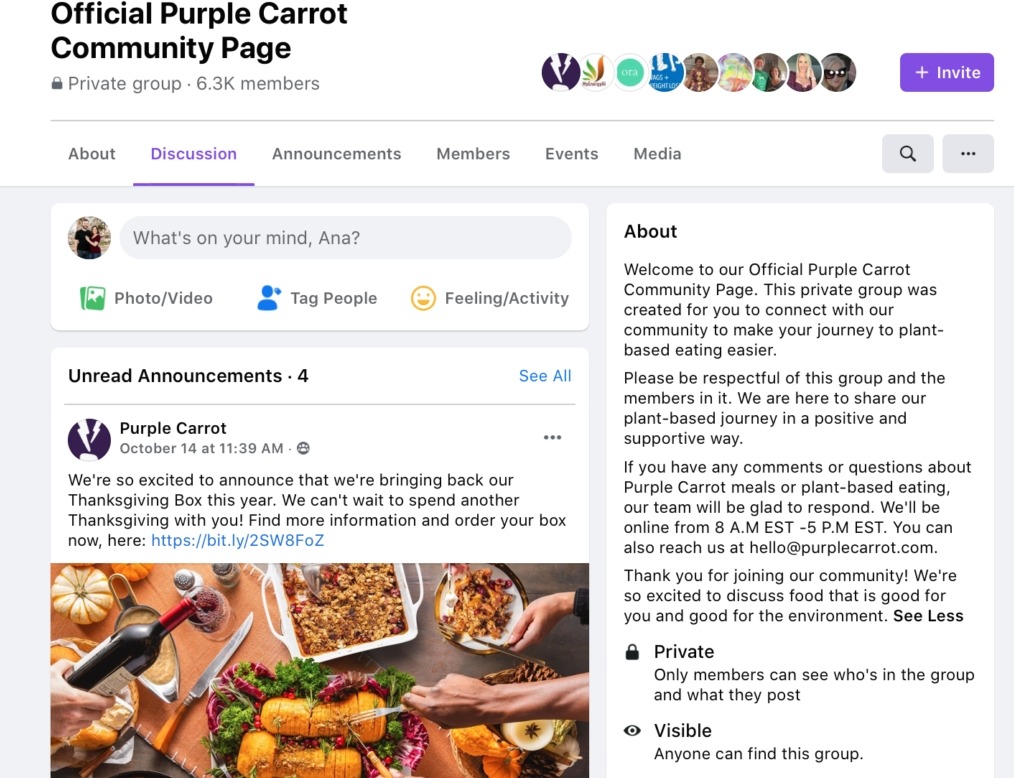Open the group's three-dot options menu
The image size is (1014, 778).
click(967, 154)
